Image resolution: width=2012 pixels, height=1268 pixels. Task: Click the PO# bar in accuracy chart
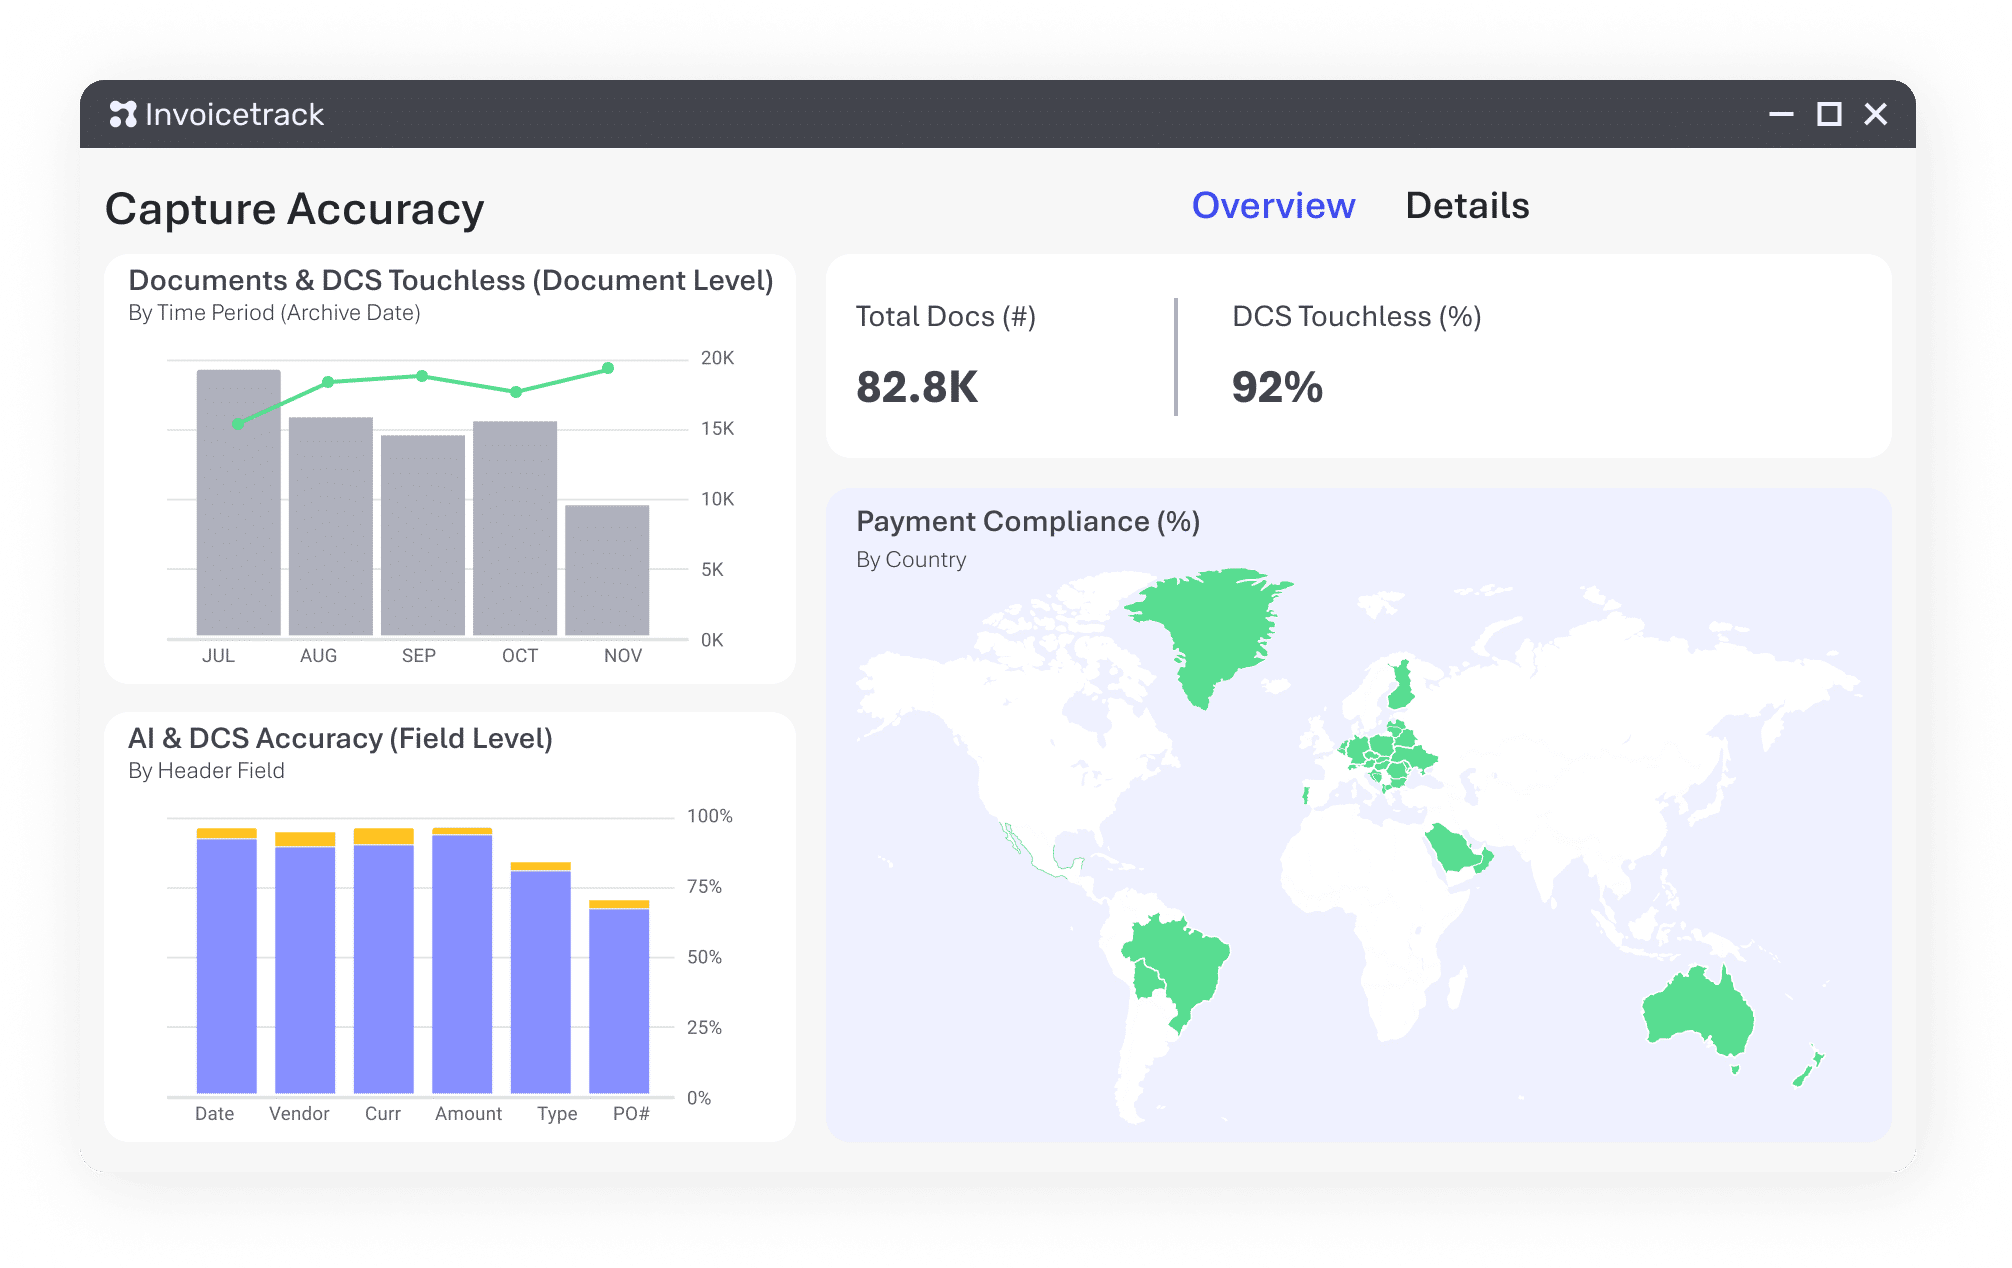click(x=619, y=1000)
